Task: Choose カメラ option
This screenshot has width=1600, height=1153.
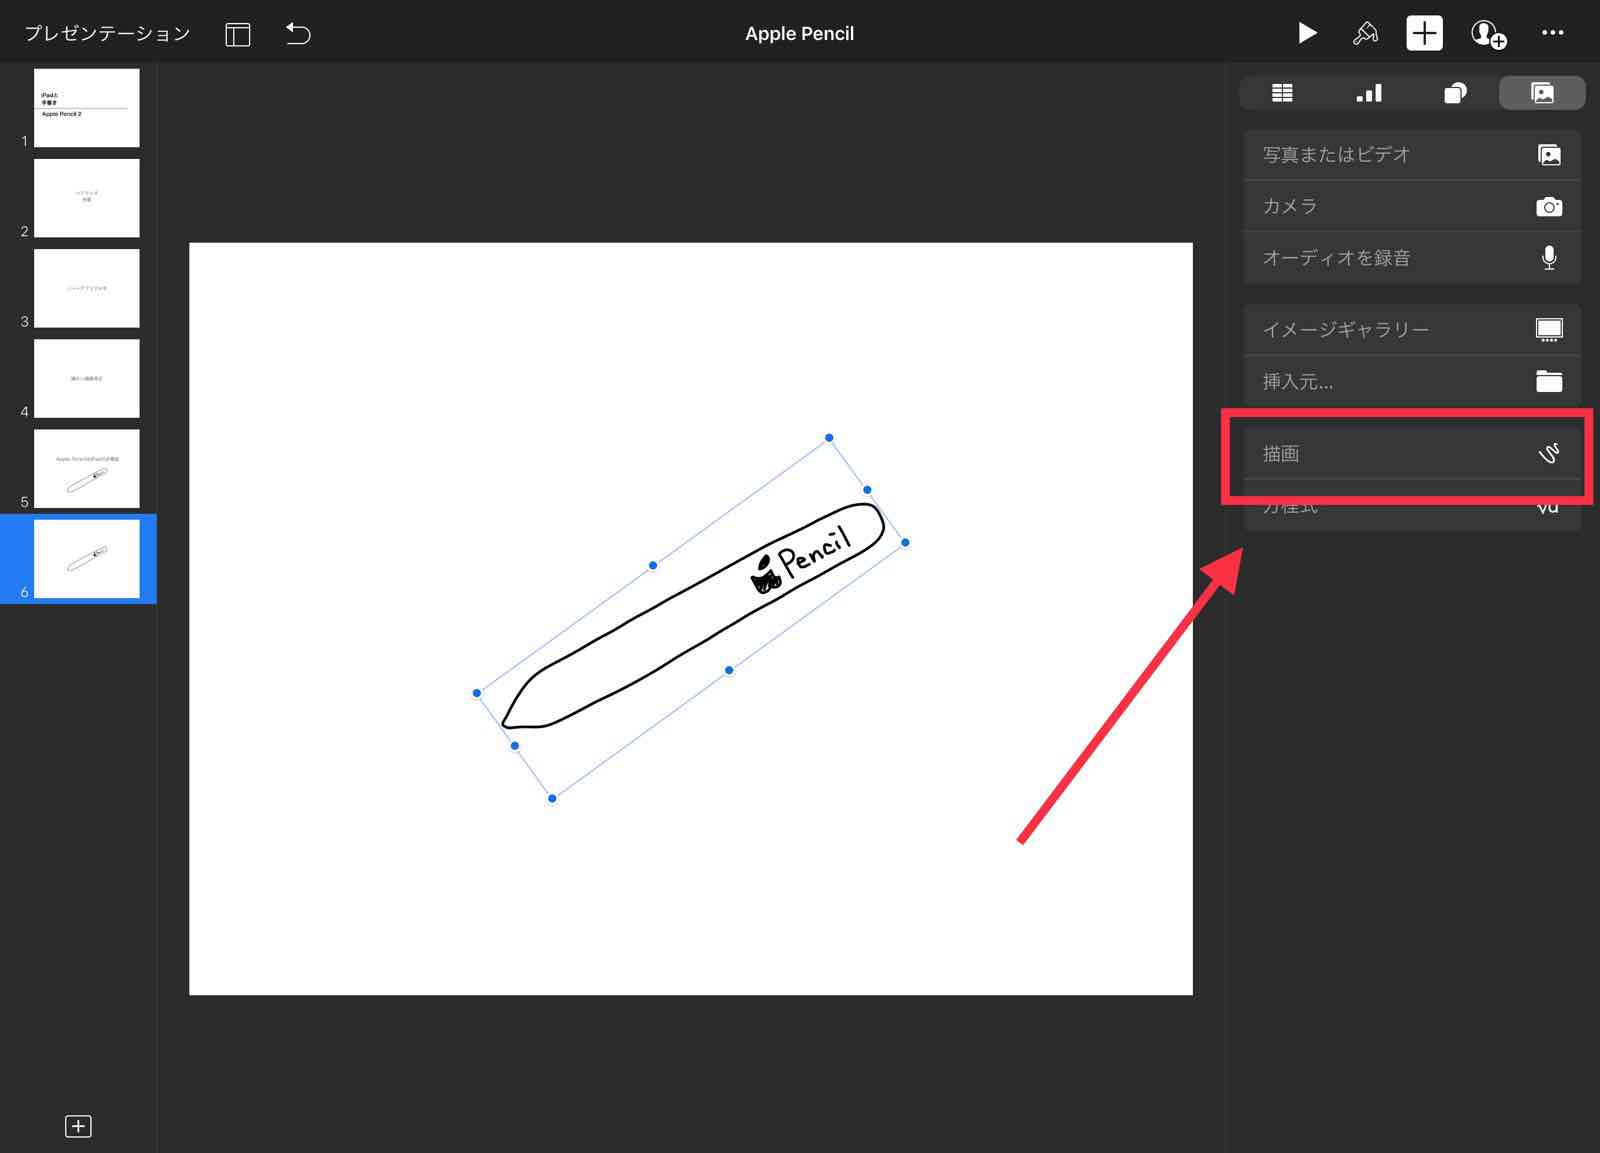Action: pos(1412,206)
